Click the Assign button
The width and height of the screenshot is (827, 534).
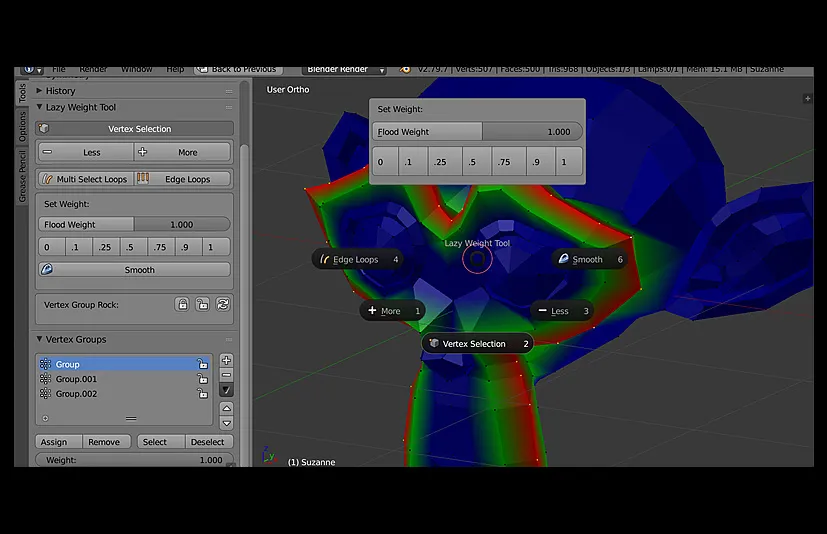pos(59,442)
